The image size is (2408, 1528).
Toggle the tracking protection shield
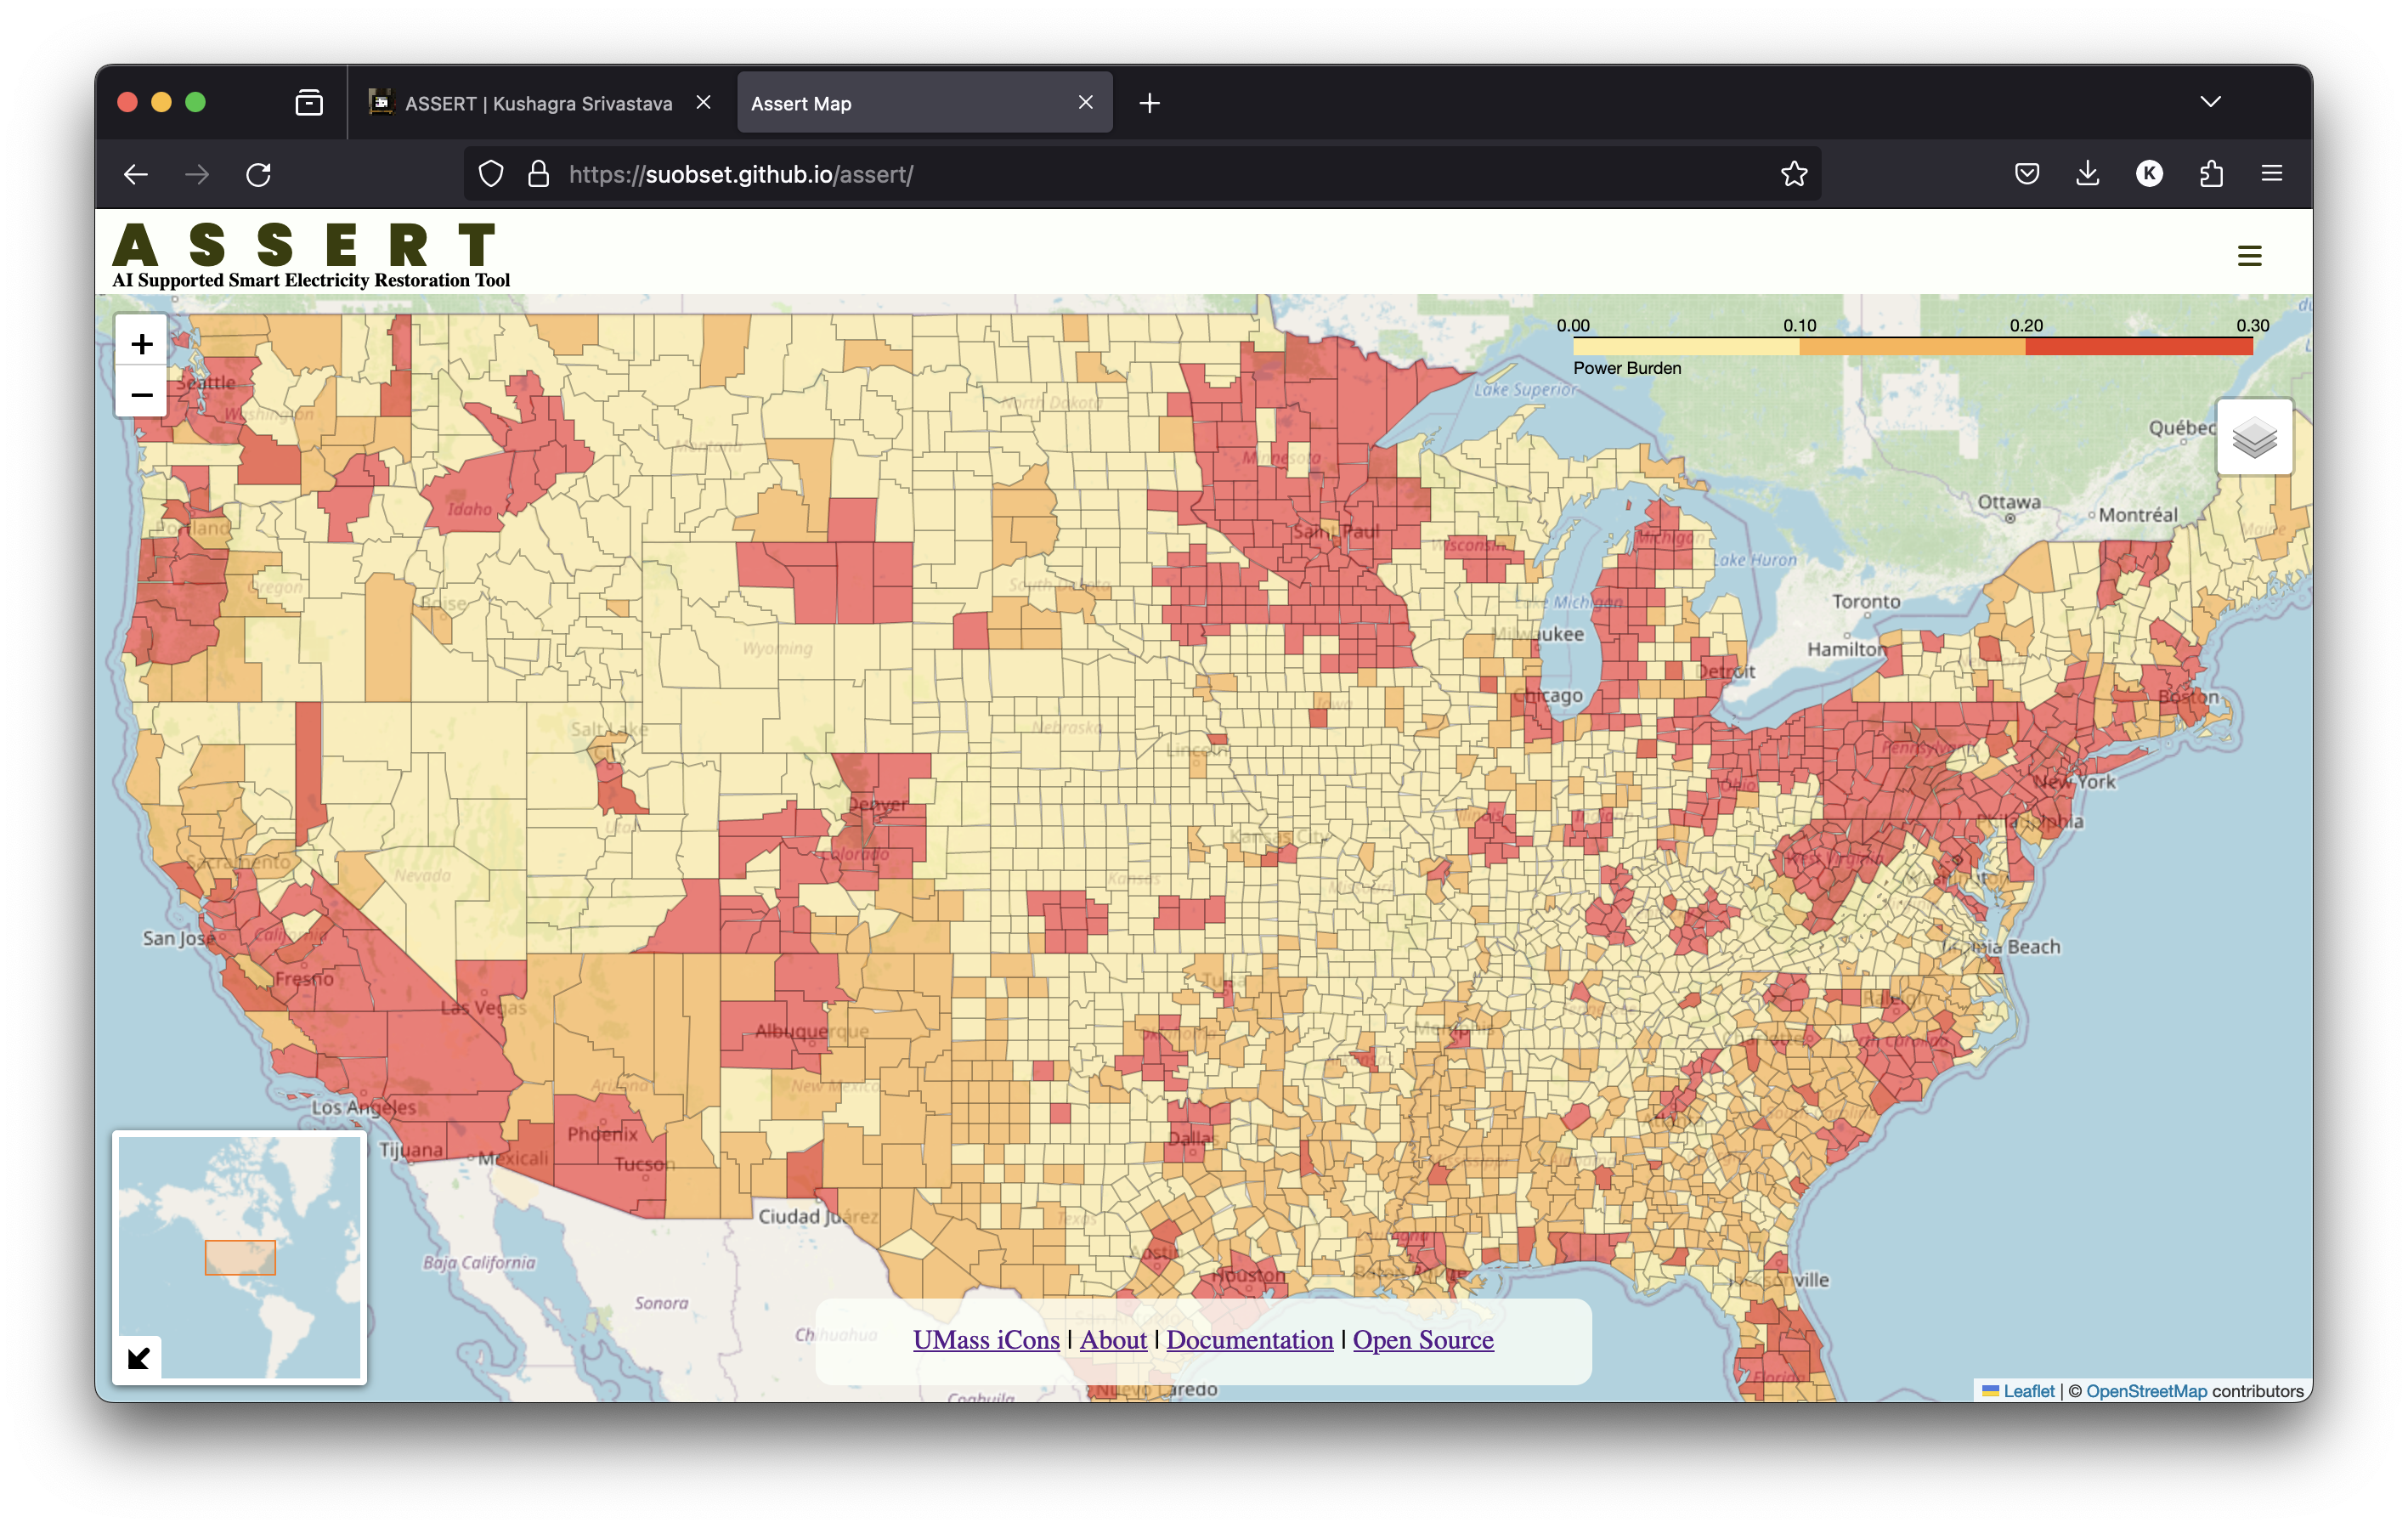[490, 174]
